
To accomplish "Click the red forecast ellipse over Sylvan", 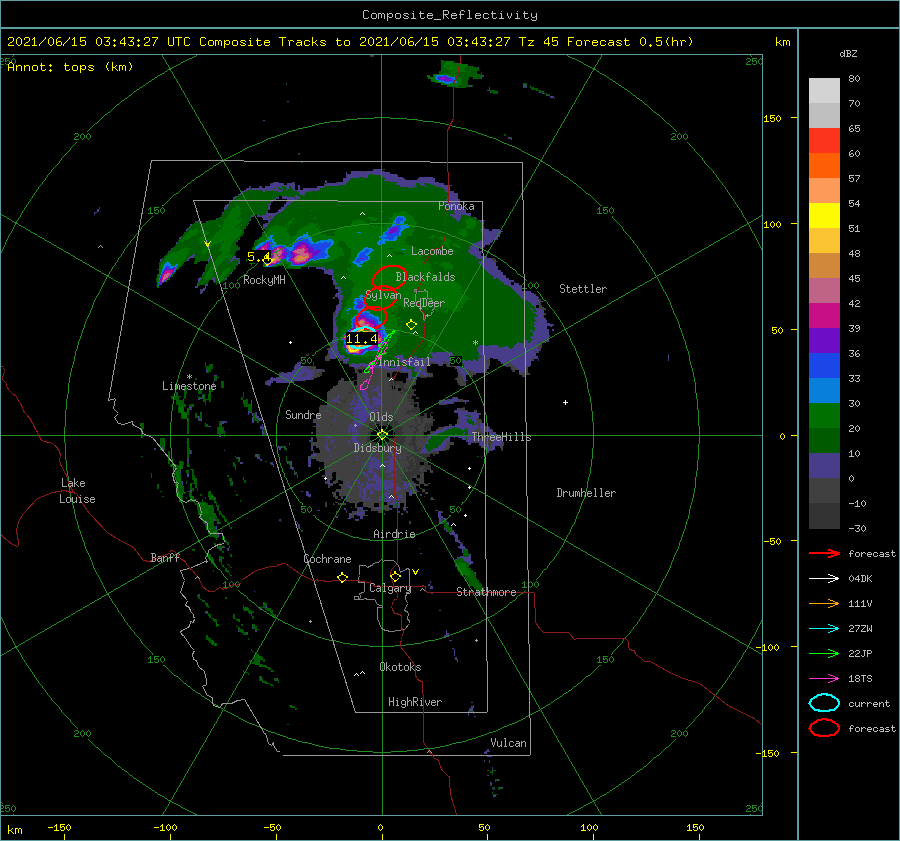I will click(381, 297).
